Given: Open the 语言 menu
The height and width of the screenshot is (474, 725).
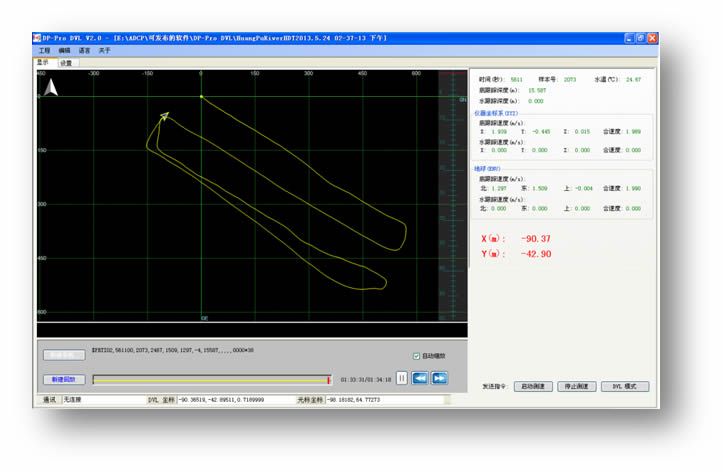Looking at the screenshot, I should pyautogui.click(x=84, y=50).
